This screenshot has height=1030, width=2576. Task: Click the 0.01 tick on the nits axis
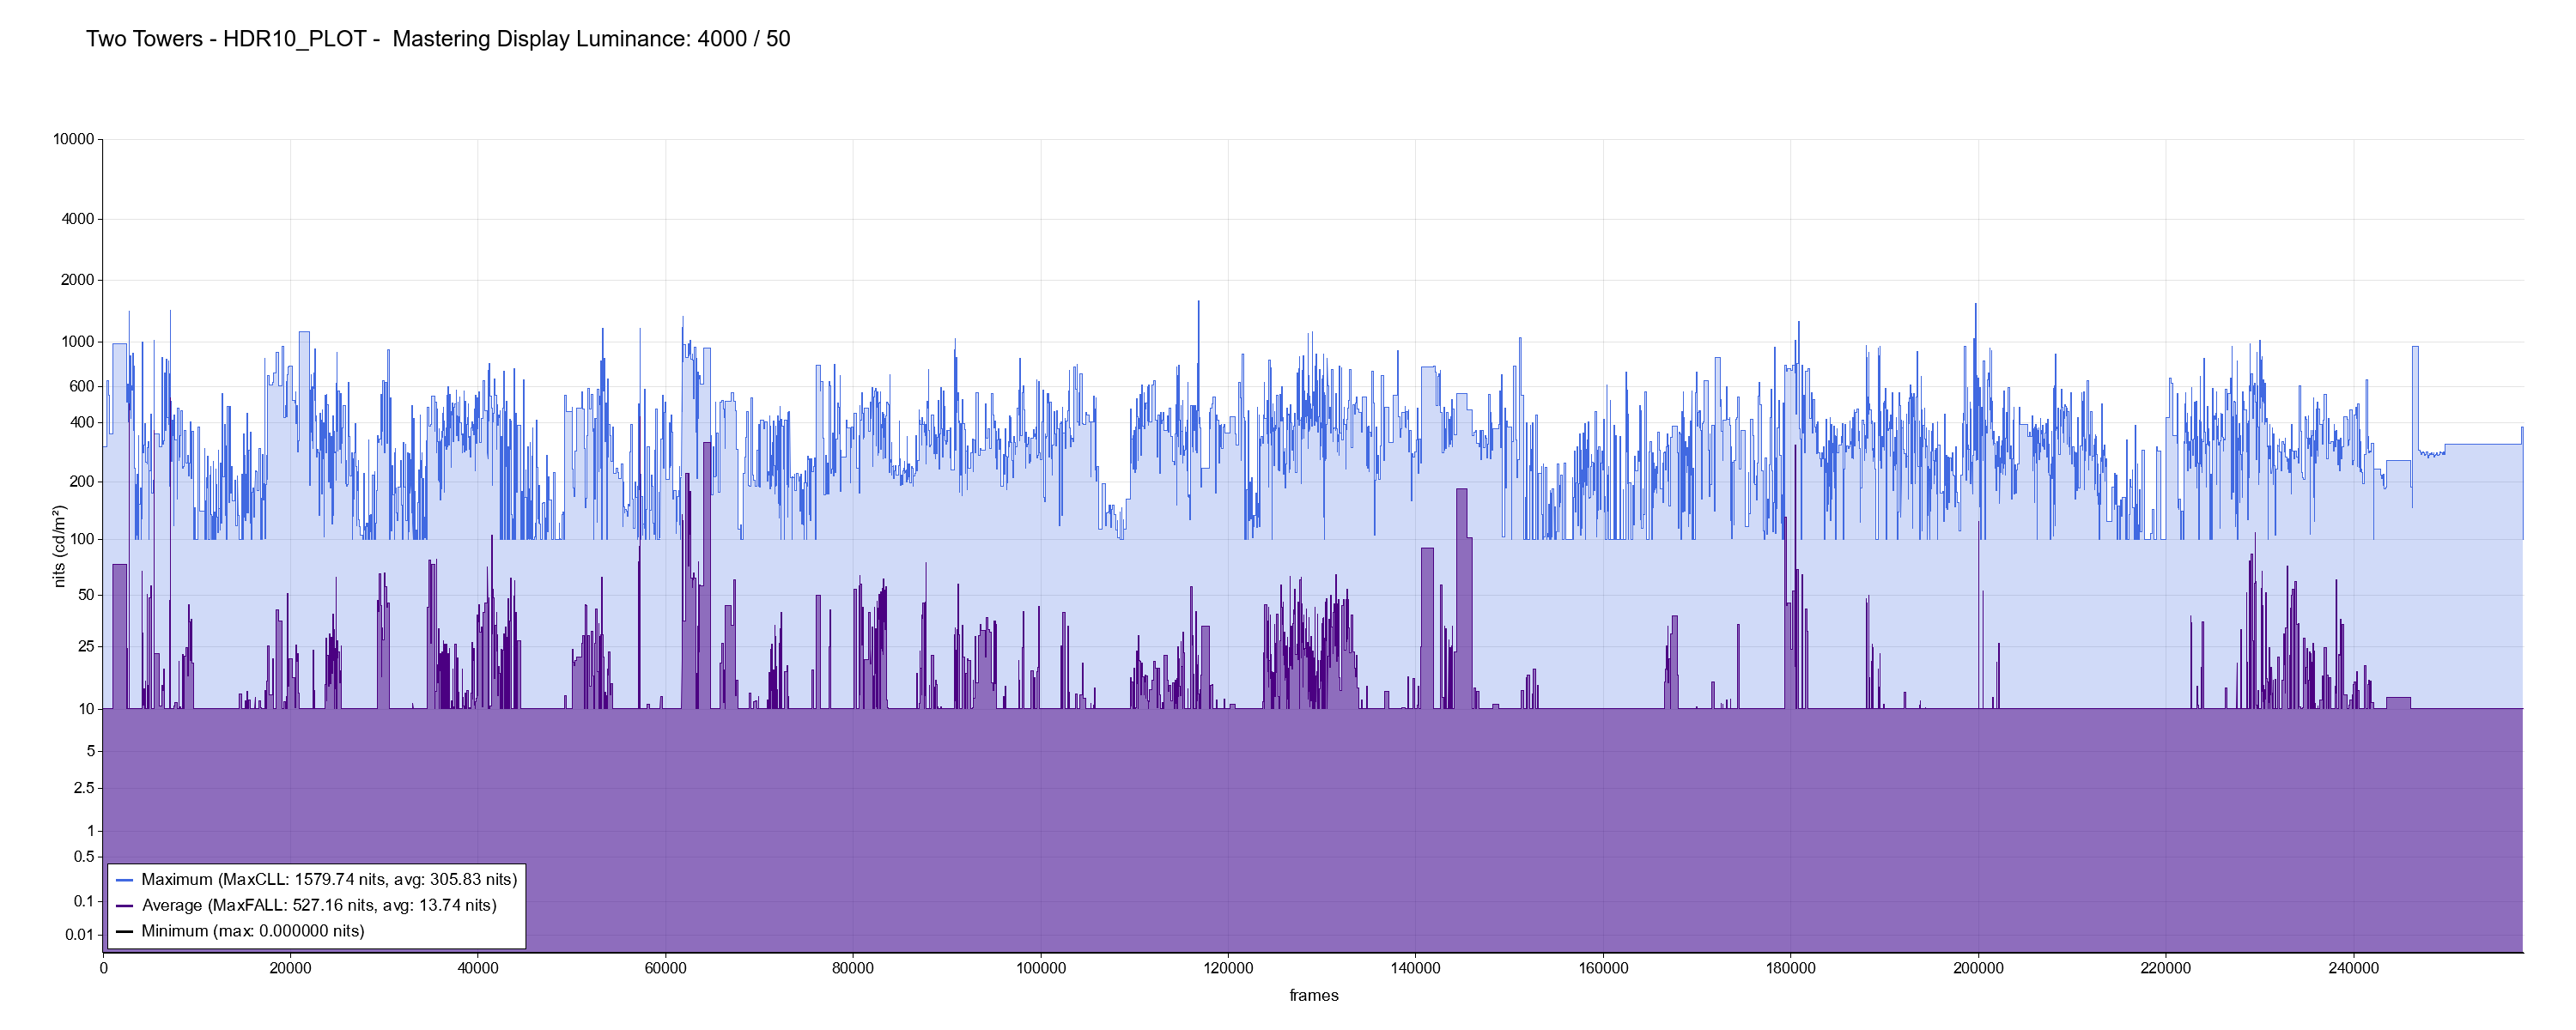pyautogui.click(x=80, y=935)
